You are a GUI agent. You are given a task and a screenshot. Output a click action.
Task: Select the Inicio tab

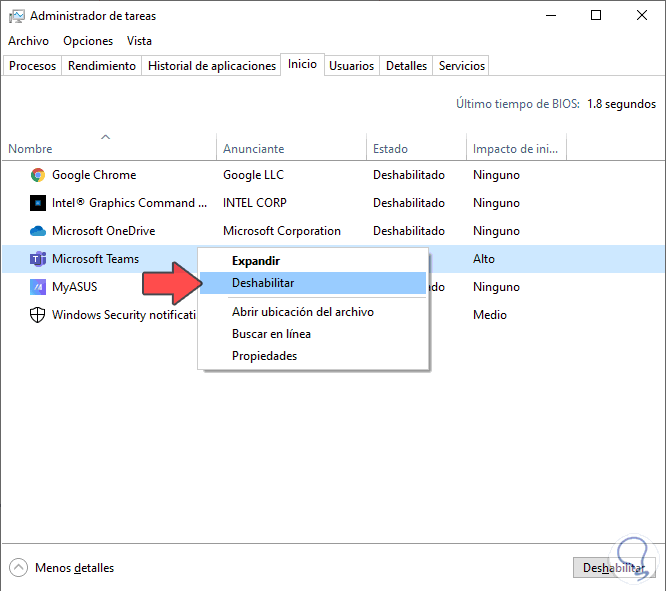(302, 64)
